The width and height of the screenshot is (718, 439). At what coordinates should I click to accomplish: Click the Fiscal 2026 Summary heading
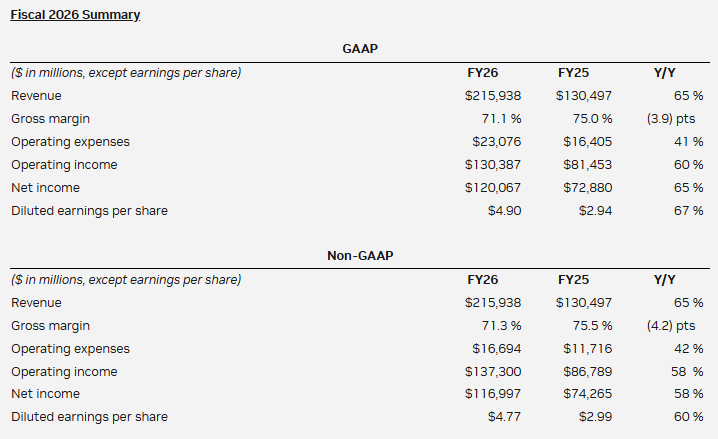coord(76,15)
